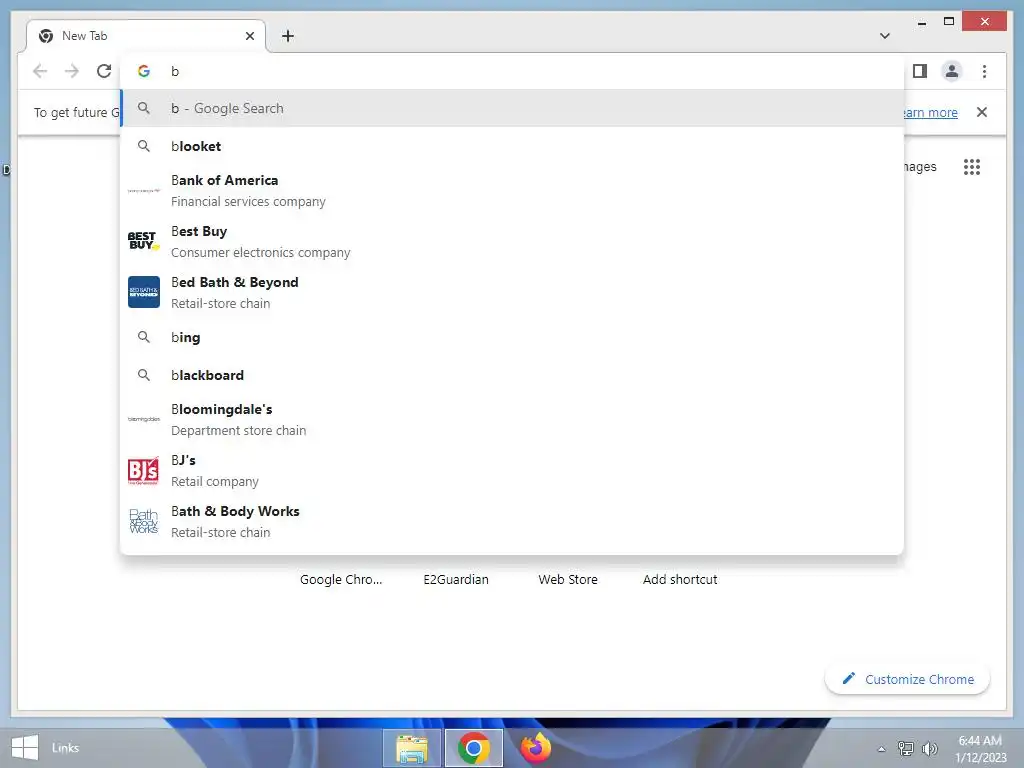The width and height of the screenshot is (1024, 768).
Task: Expand the tab search chevron
Action: (885, 36)
